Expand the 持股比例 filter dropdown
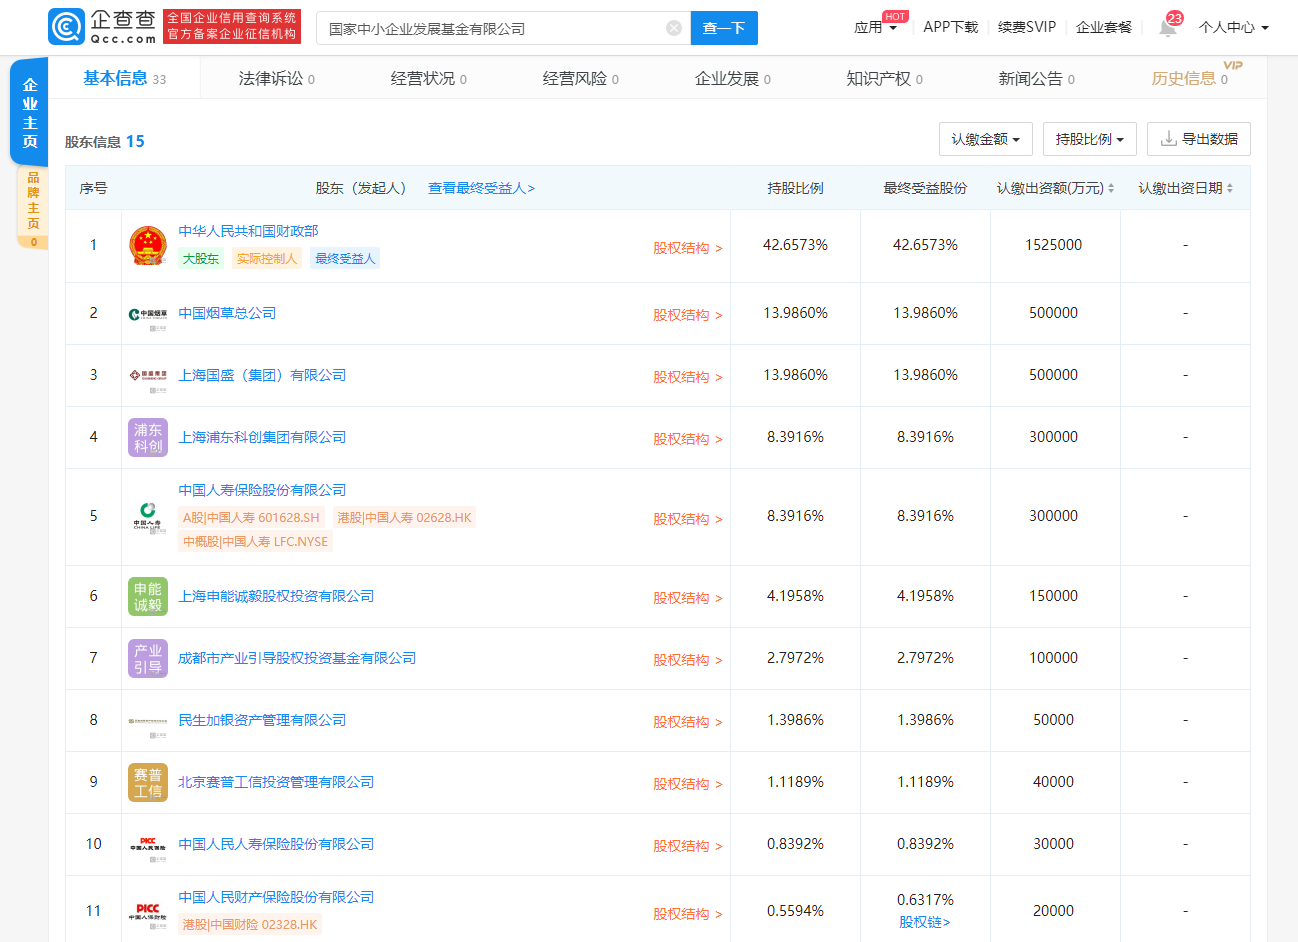This screenshot has width=1298, height=942. coord(1090,139)
